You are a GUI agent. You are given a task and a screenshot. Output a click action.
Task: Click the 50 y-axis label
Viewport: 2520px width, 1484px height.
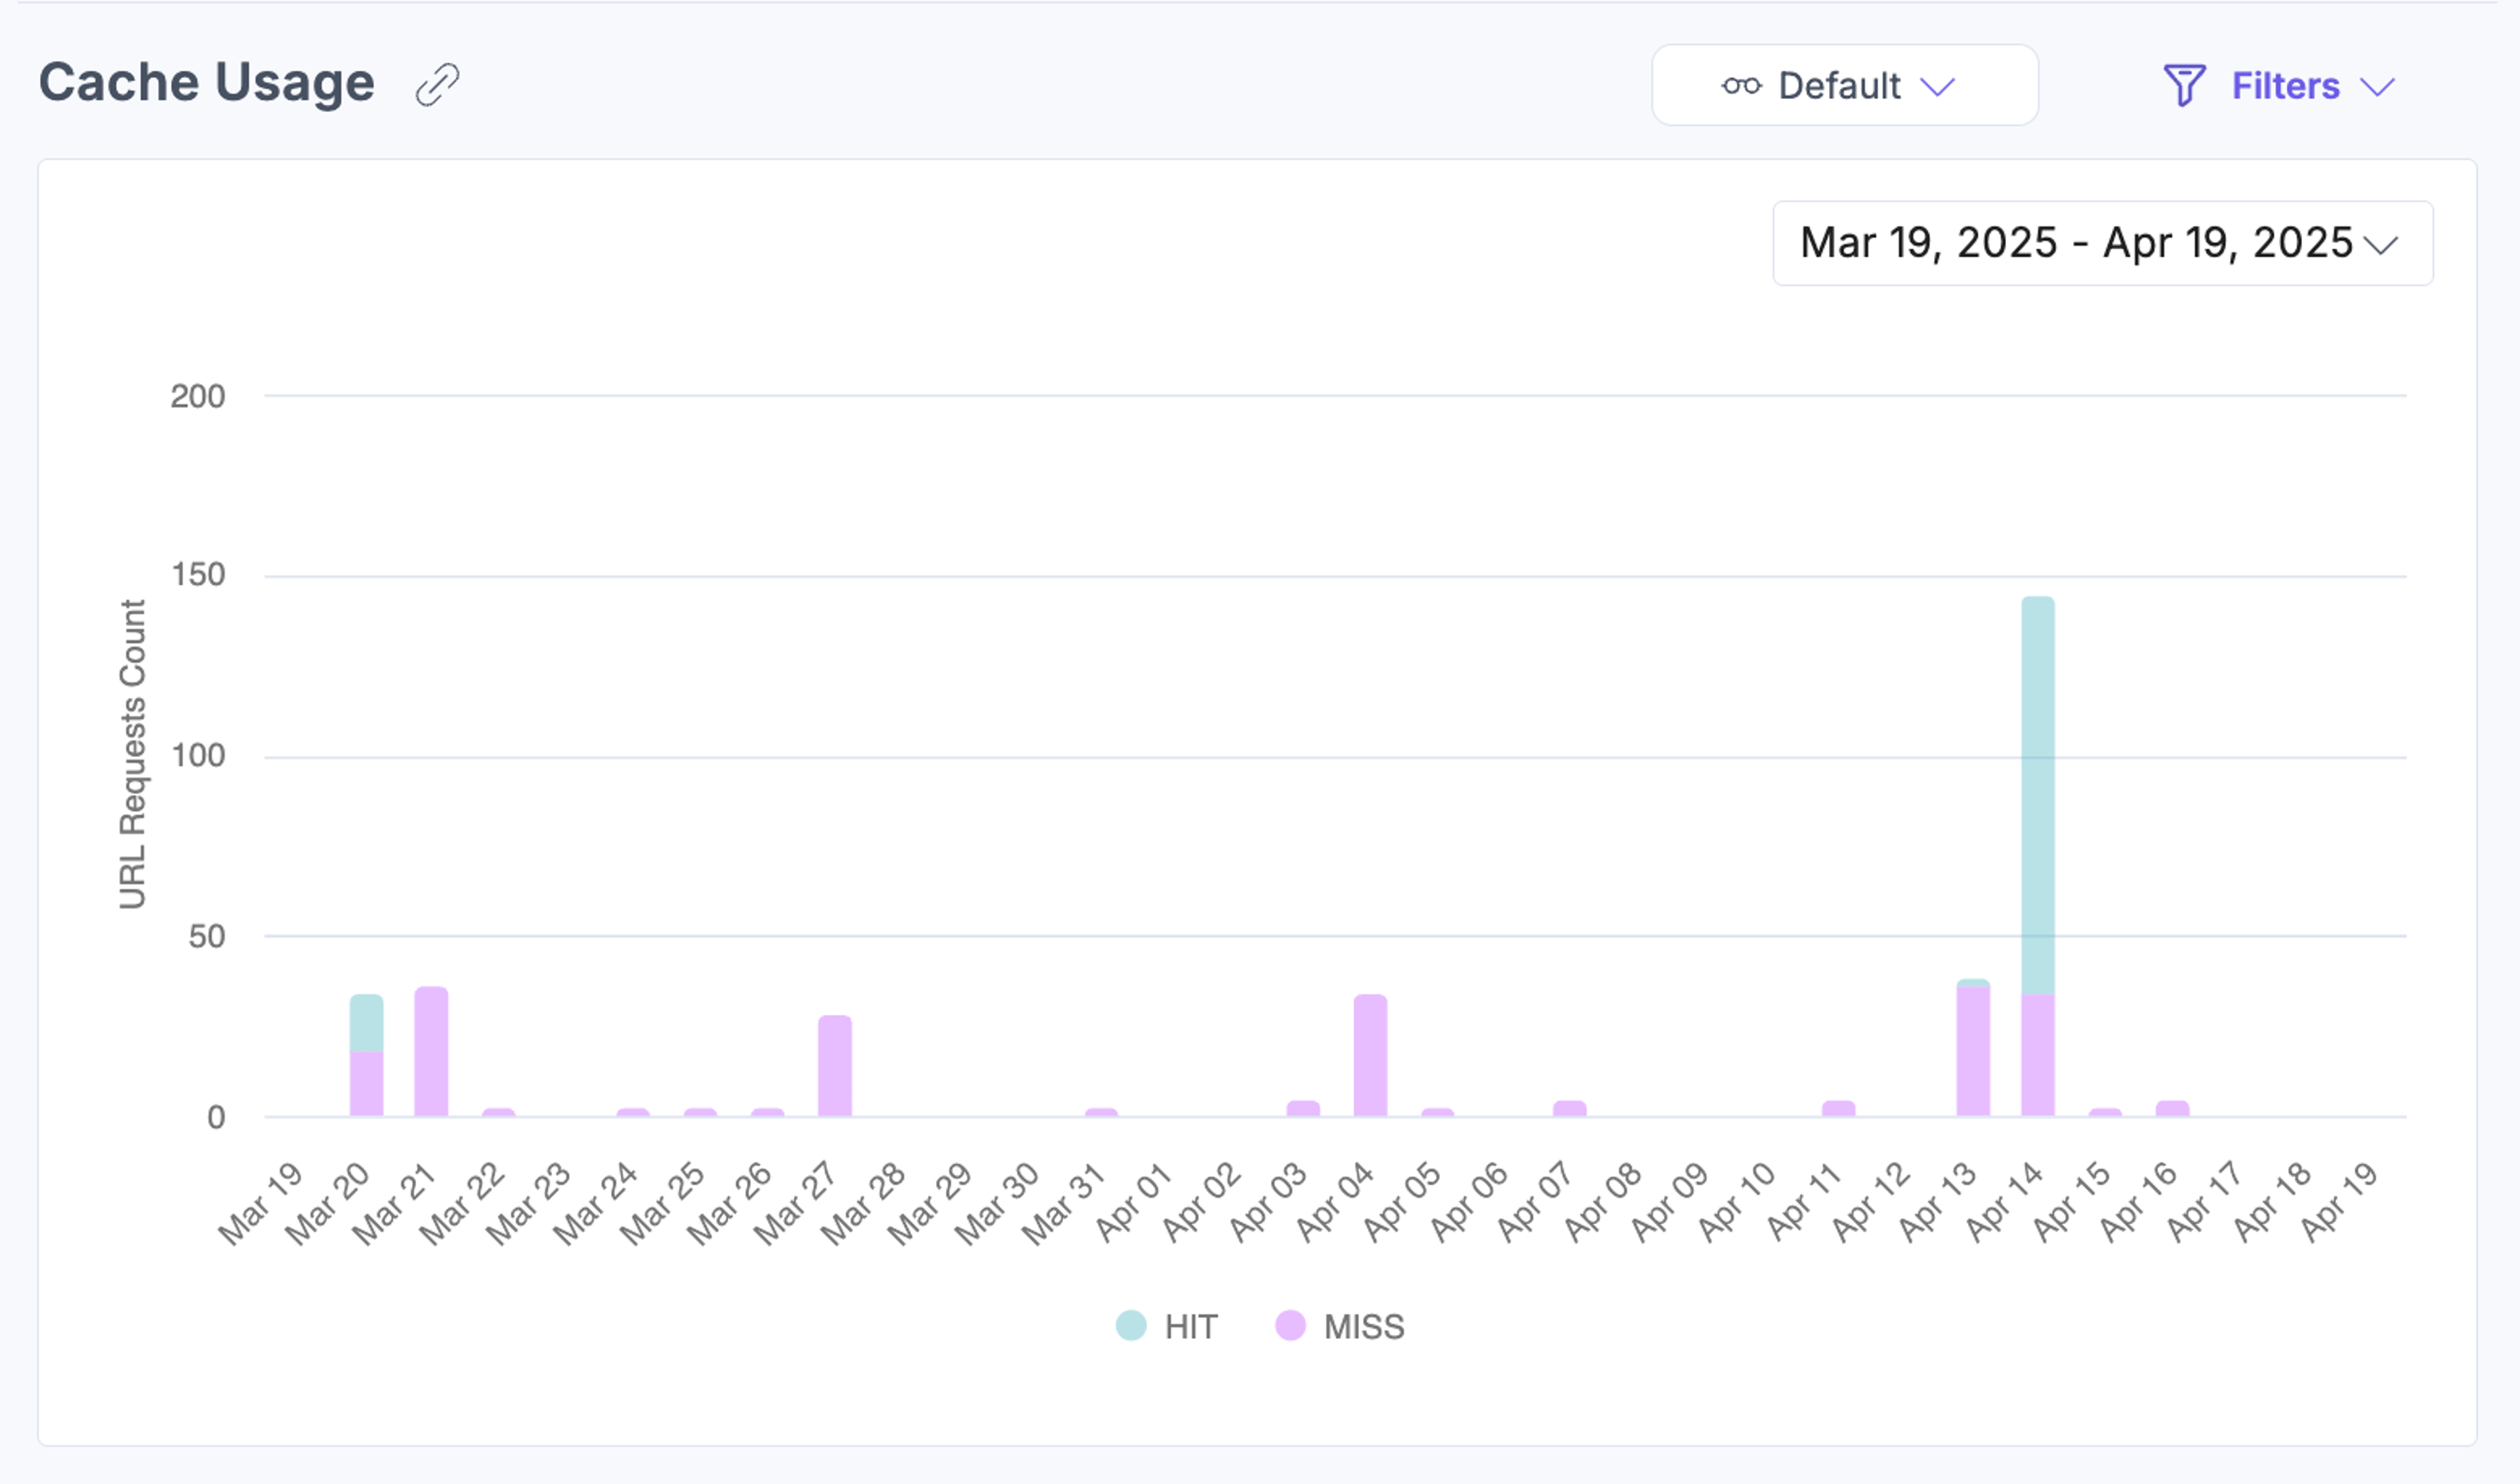coord(206,936)
